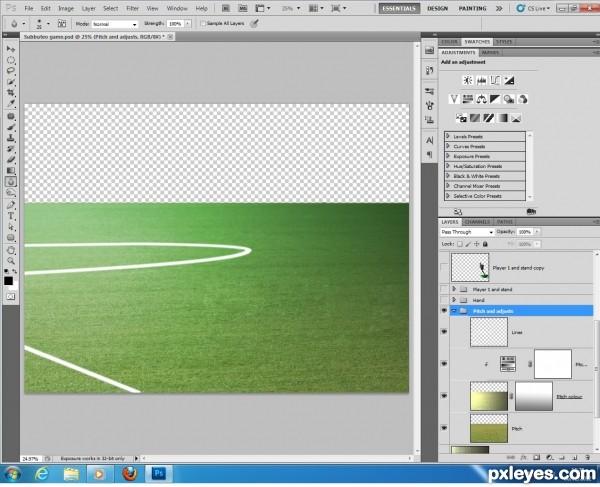Add a Vibrance adjustment

click(x=454, y=99)
